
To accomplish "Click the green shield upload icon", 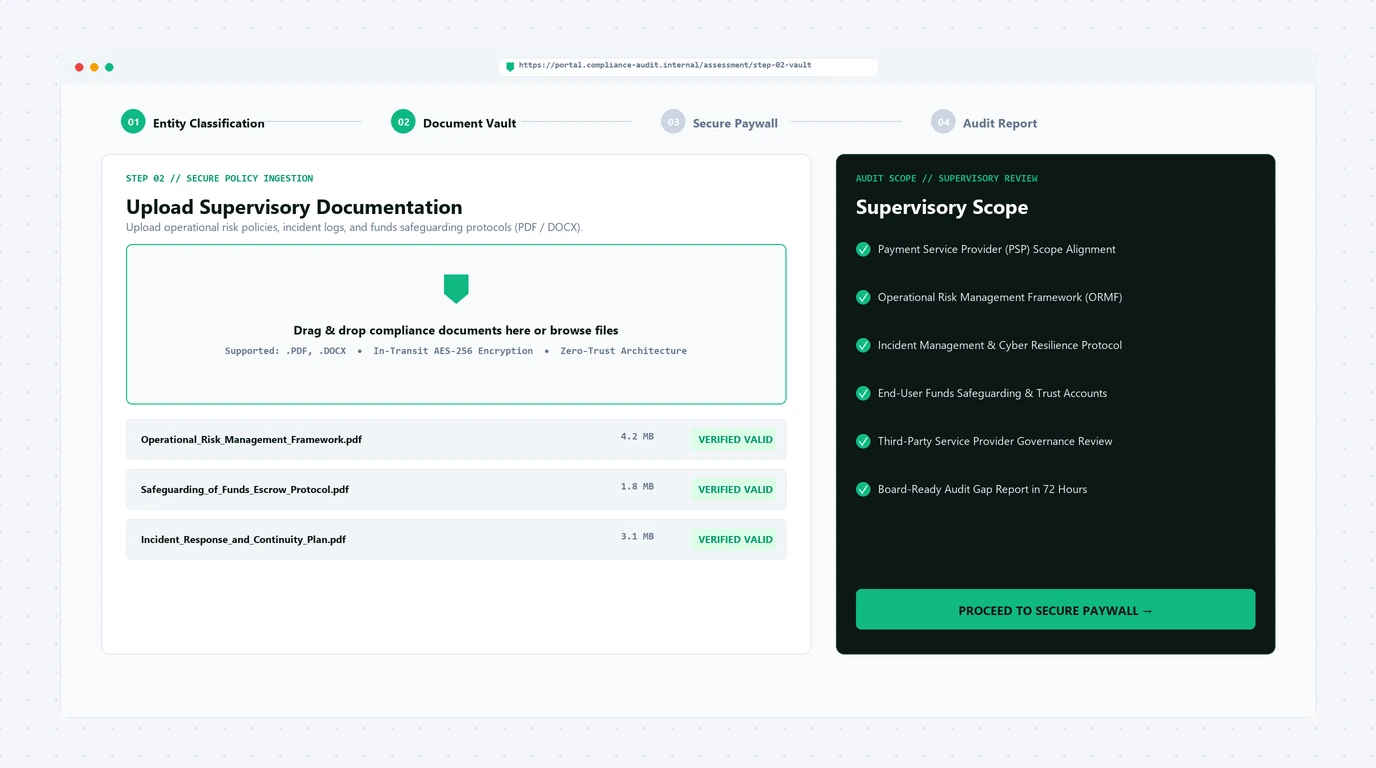I will (x=456, y=288).
